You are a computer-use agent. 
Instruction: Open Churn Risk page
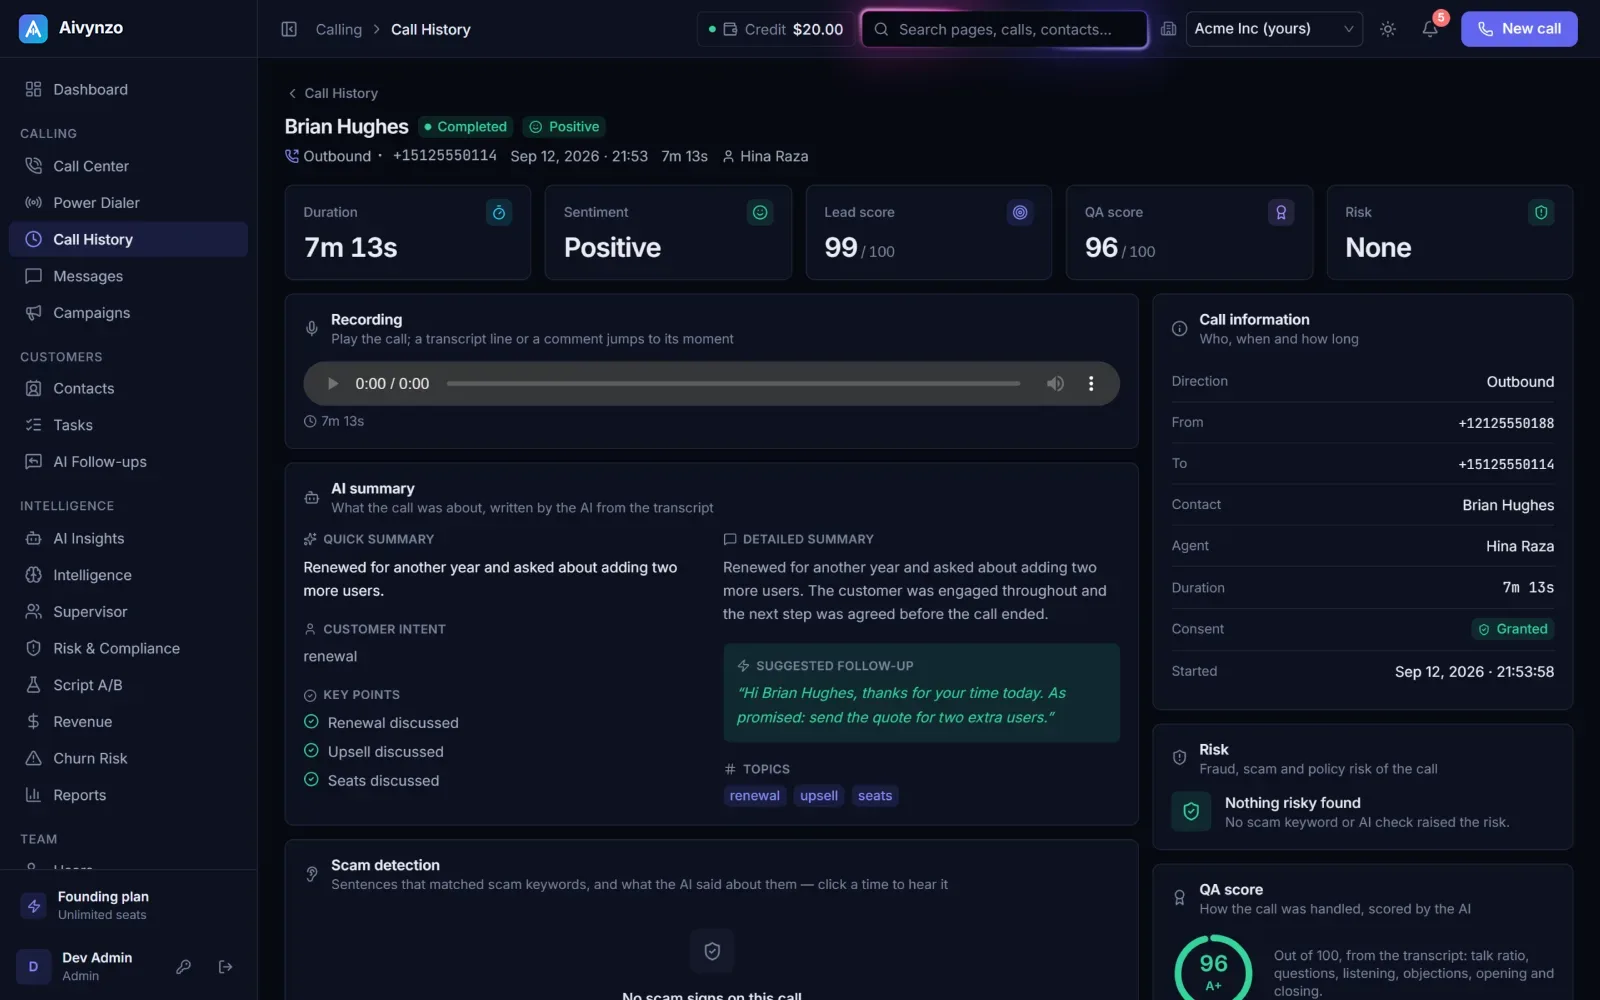128,758
